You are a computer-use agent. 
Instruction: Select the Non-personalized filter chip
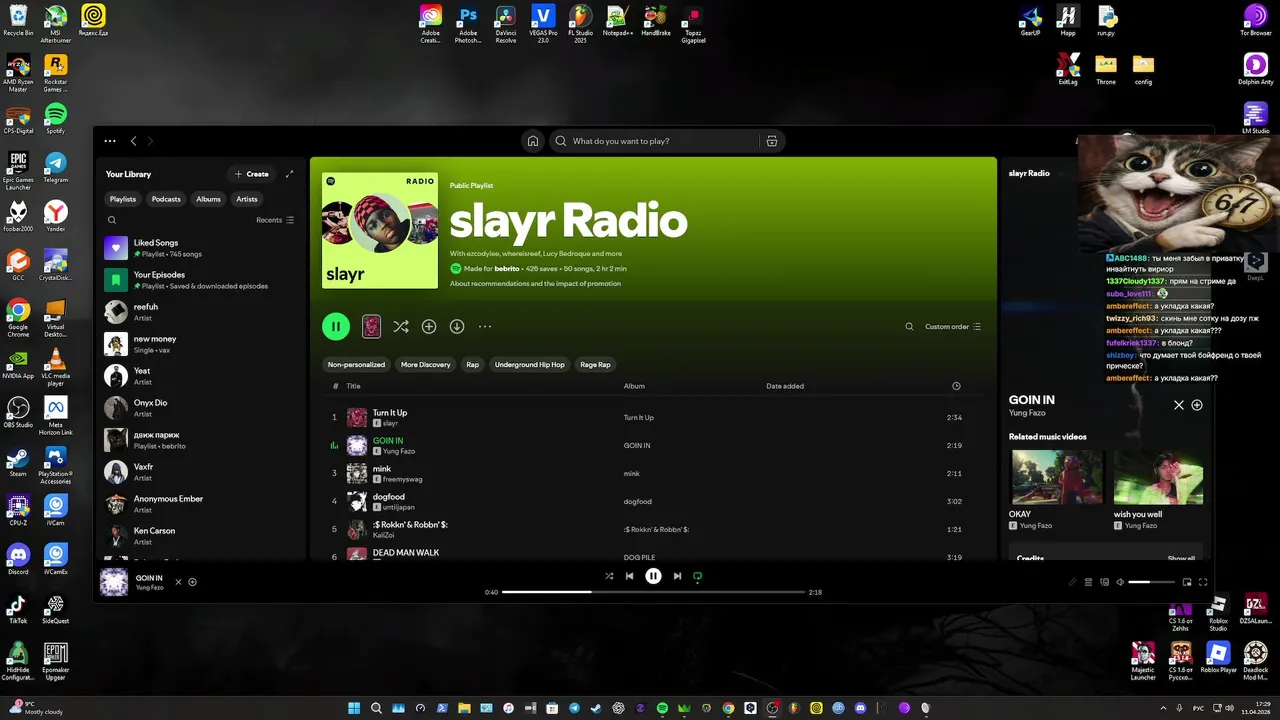(x=356, y=364)
